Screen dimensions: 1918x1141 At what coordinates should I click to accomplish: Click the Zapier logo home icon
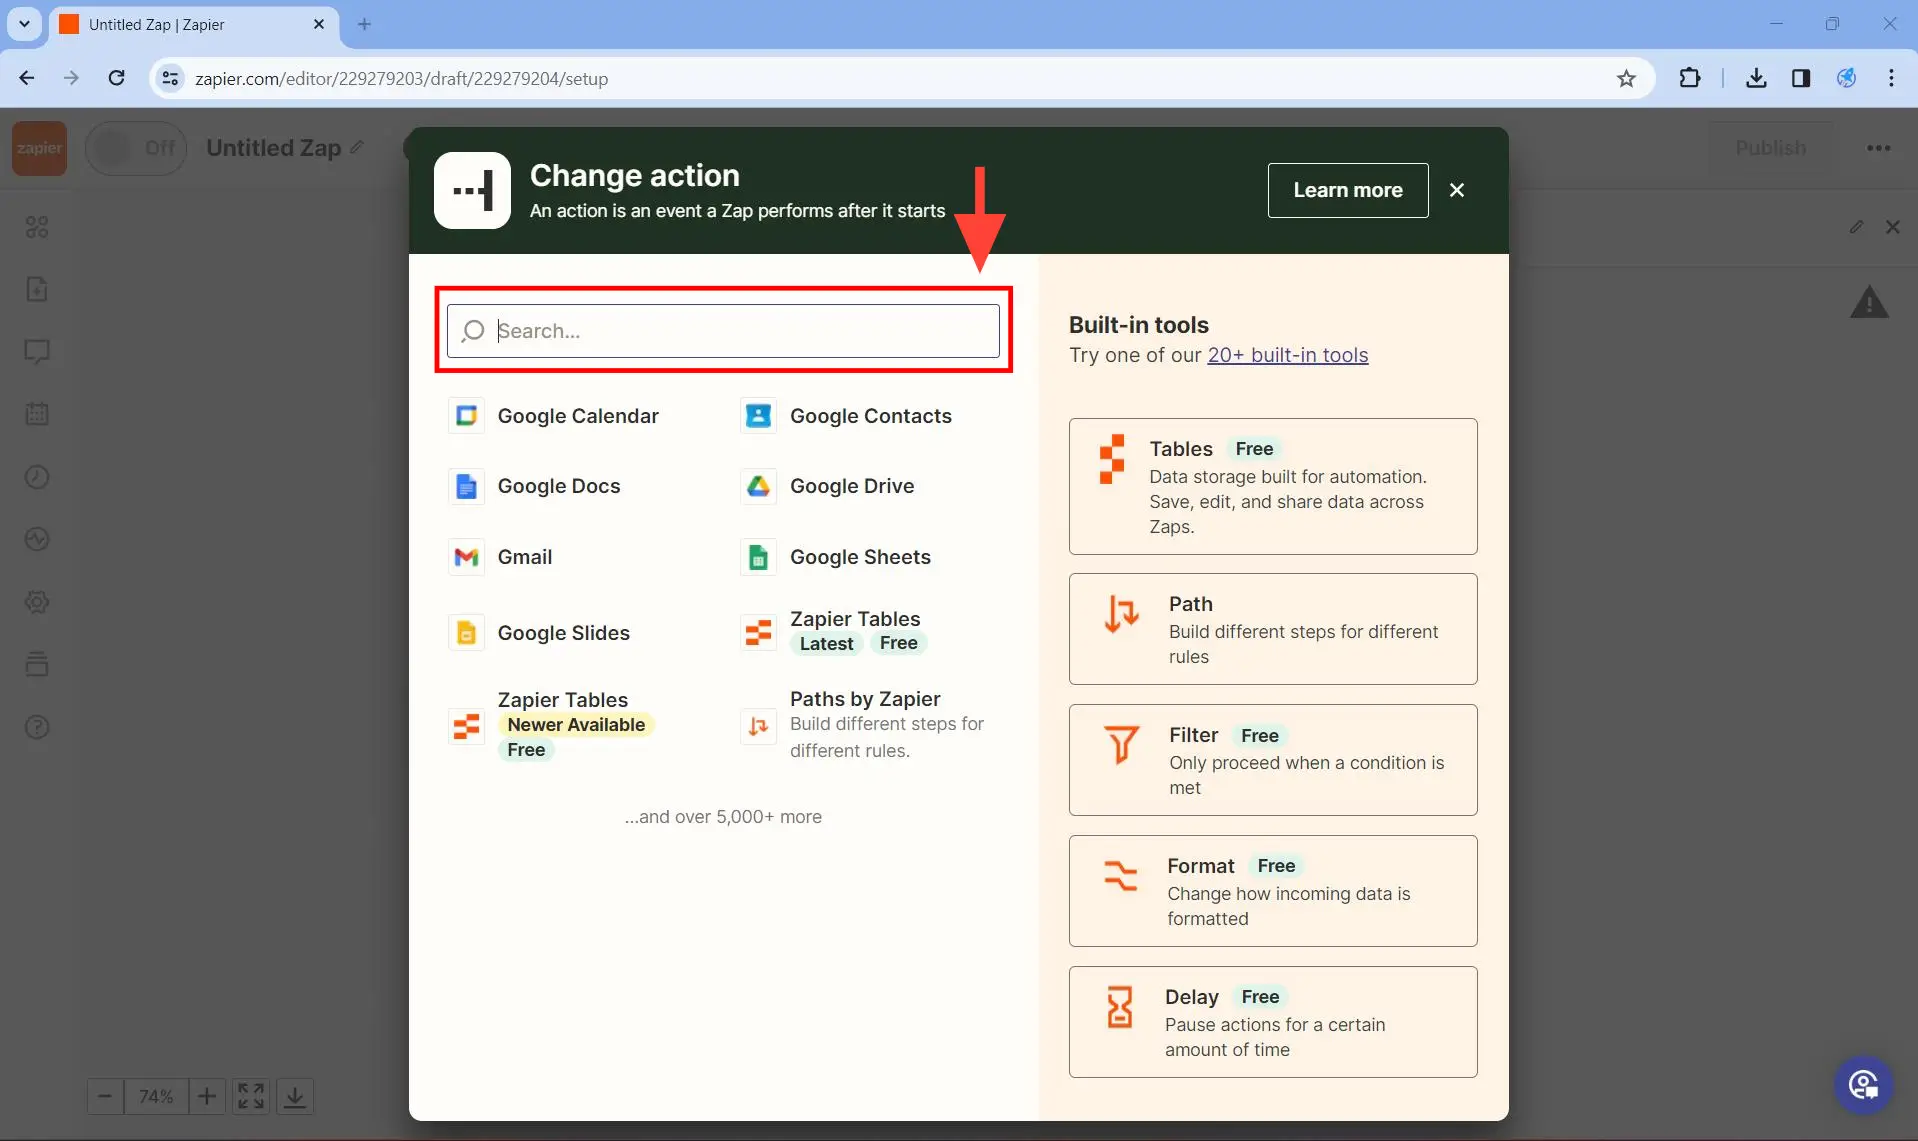tap(40, 148)
